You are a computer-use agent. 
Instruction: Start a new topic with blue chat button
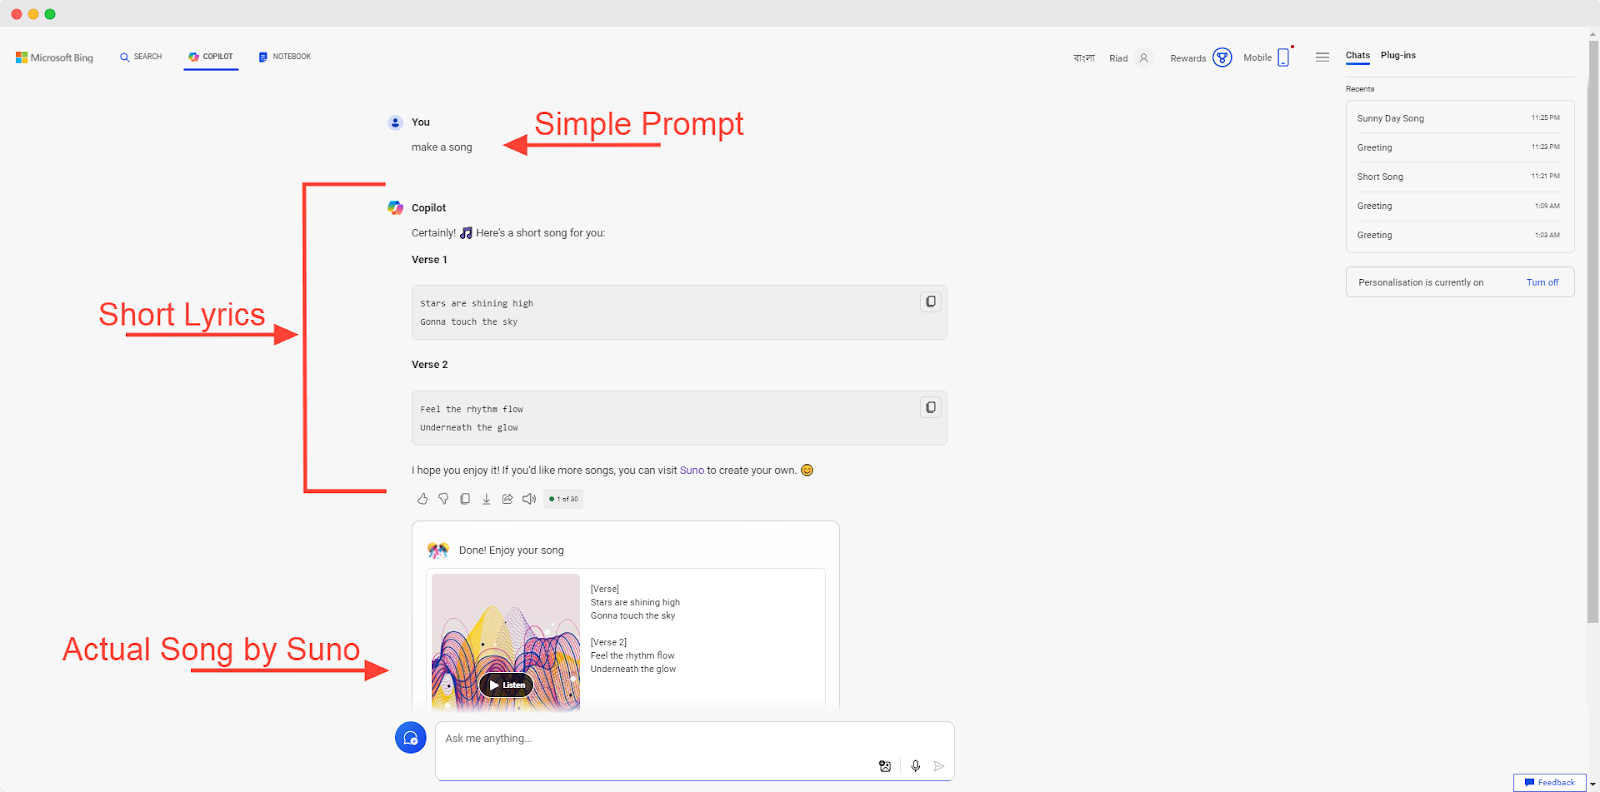[411, 738]
